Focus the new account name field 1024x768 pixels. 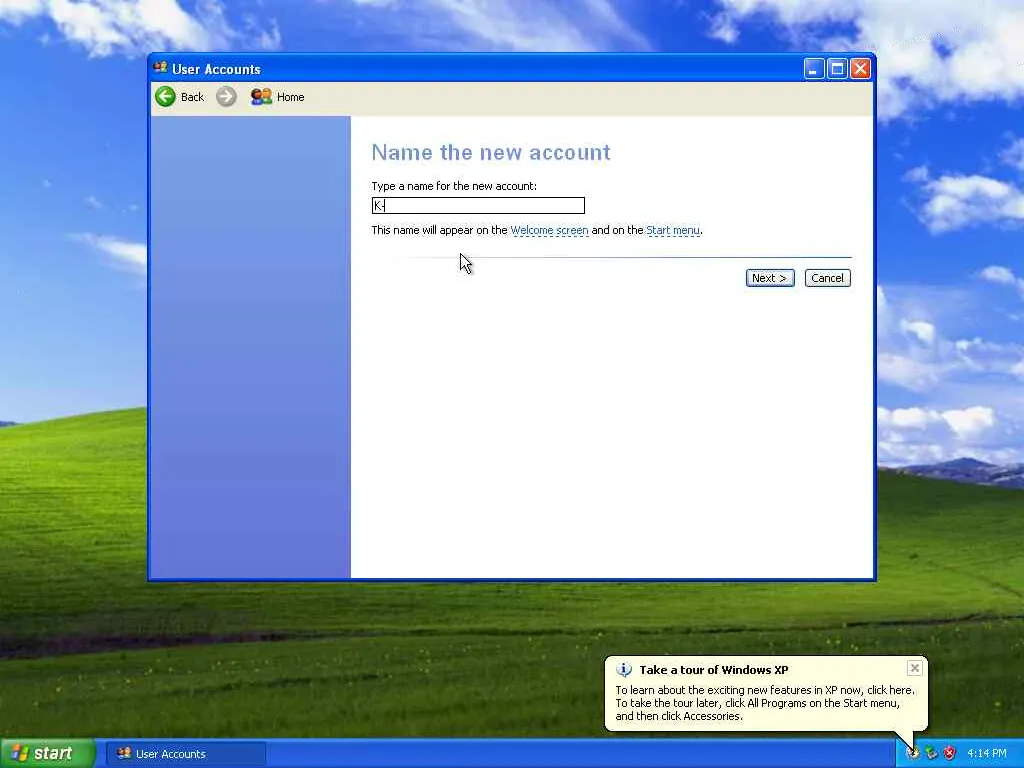pyautogui.click(x=478, y=206)
